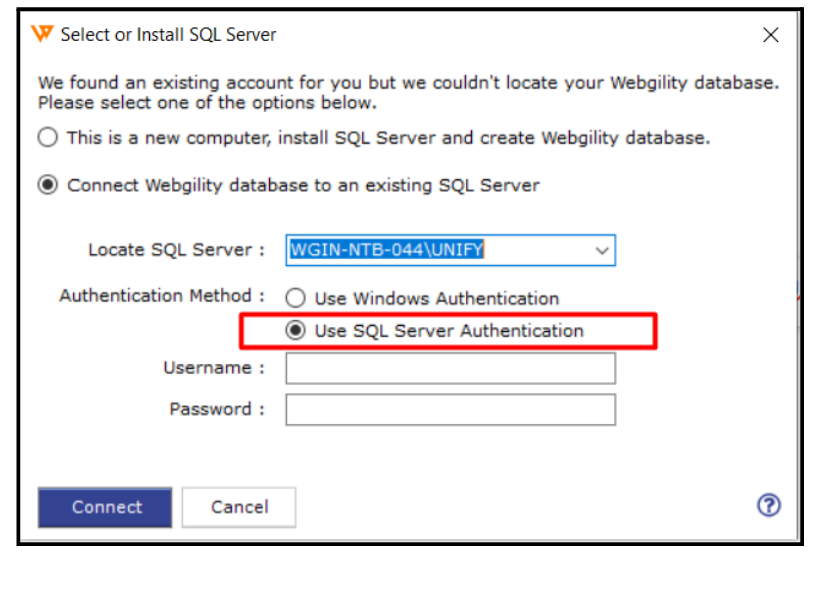This screenshot has width=821, height=589.
Task: Click the WGIN-NTB-044\UNIFY server name text
Action: tap(387, 250)
